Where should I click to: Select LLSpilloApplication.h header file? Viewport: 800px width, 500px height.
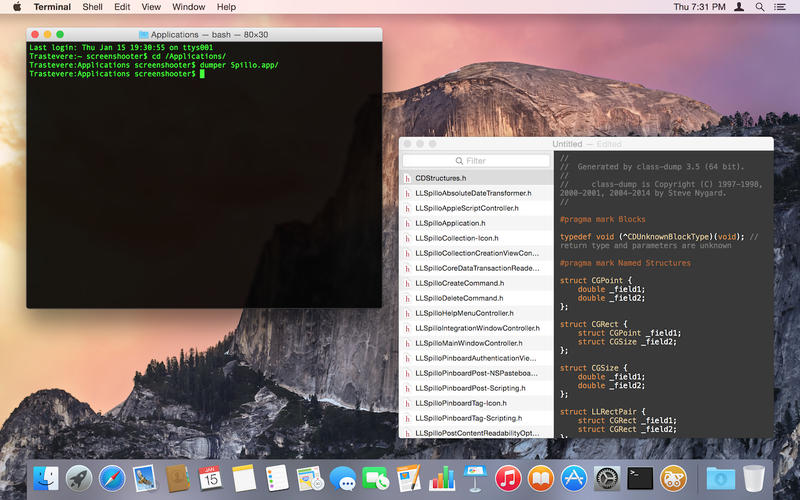[x=450, y=223]
